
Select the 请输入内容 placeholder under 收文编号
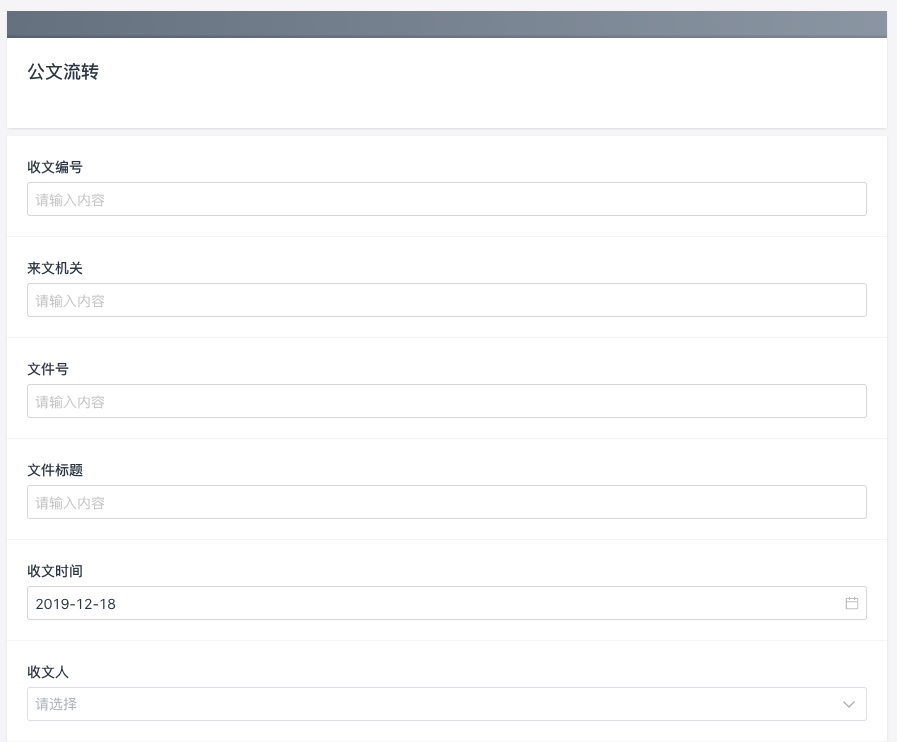click(70, 200)
